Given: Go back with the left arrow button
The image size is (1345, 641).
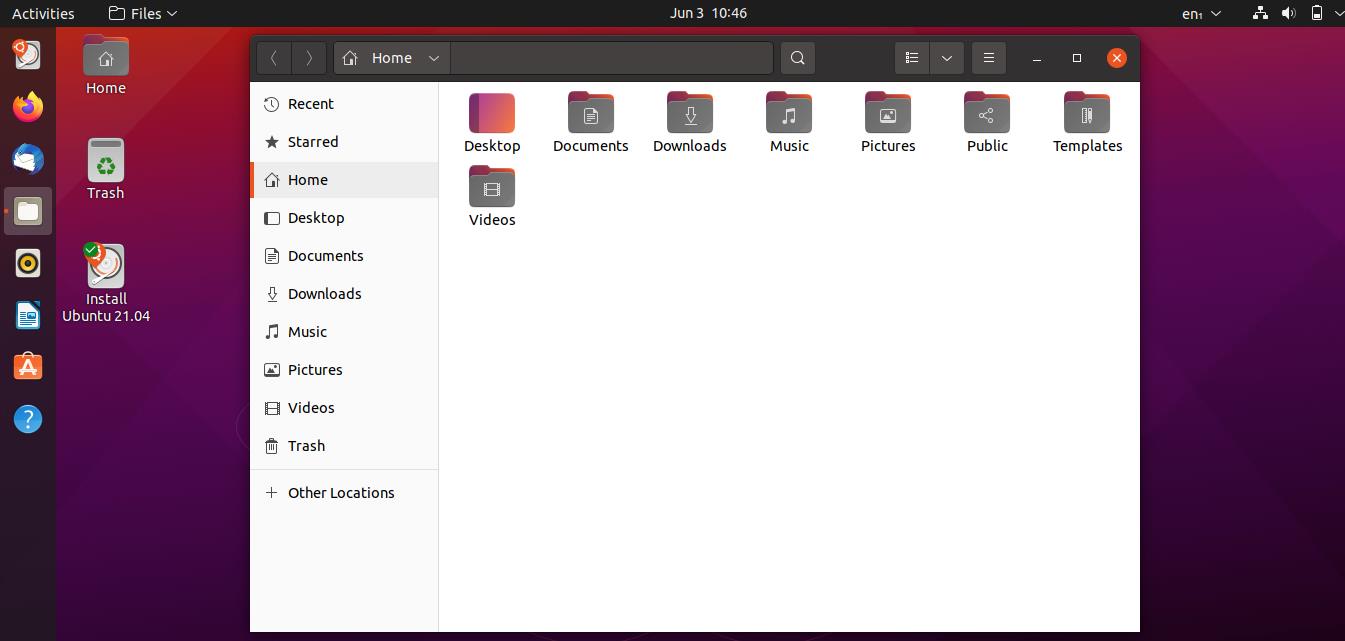Looking at the screenshot, I should (x=274, y=58).
